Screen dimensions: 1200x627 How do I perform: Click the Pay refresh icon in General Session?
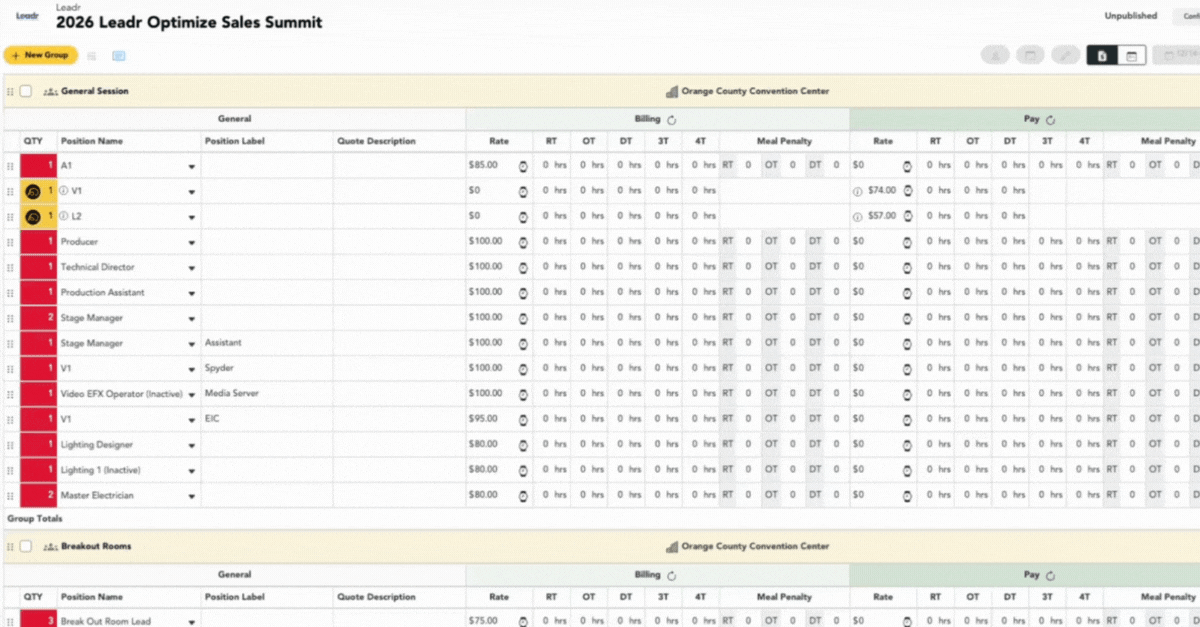[1050, 119]
